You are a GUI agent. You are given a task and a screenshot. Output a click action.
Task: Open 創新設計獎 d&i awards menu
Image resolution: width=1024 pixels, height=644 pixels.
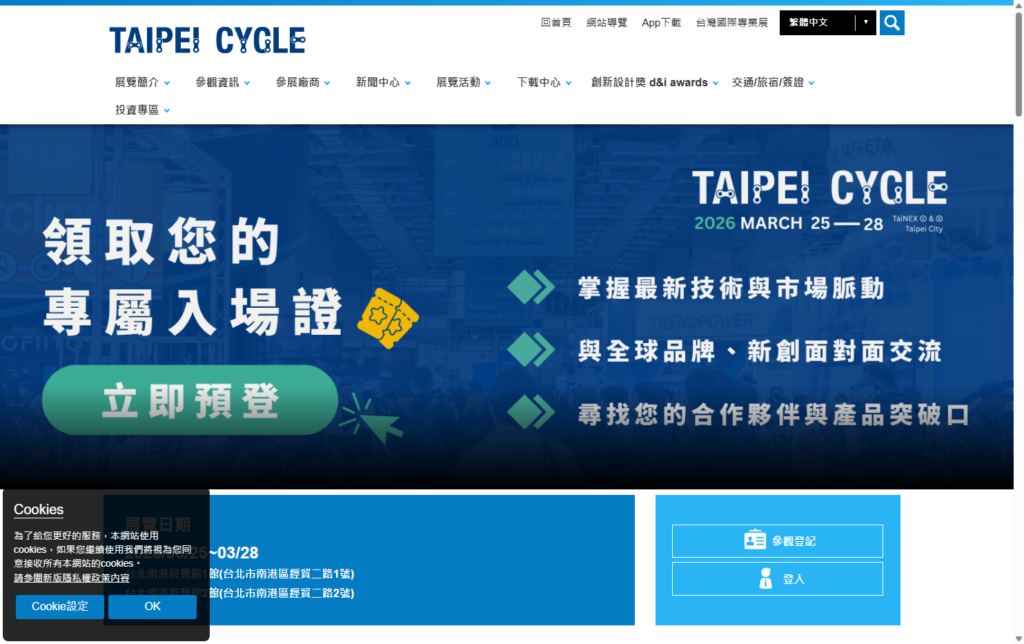(x=654, y=82)
